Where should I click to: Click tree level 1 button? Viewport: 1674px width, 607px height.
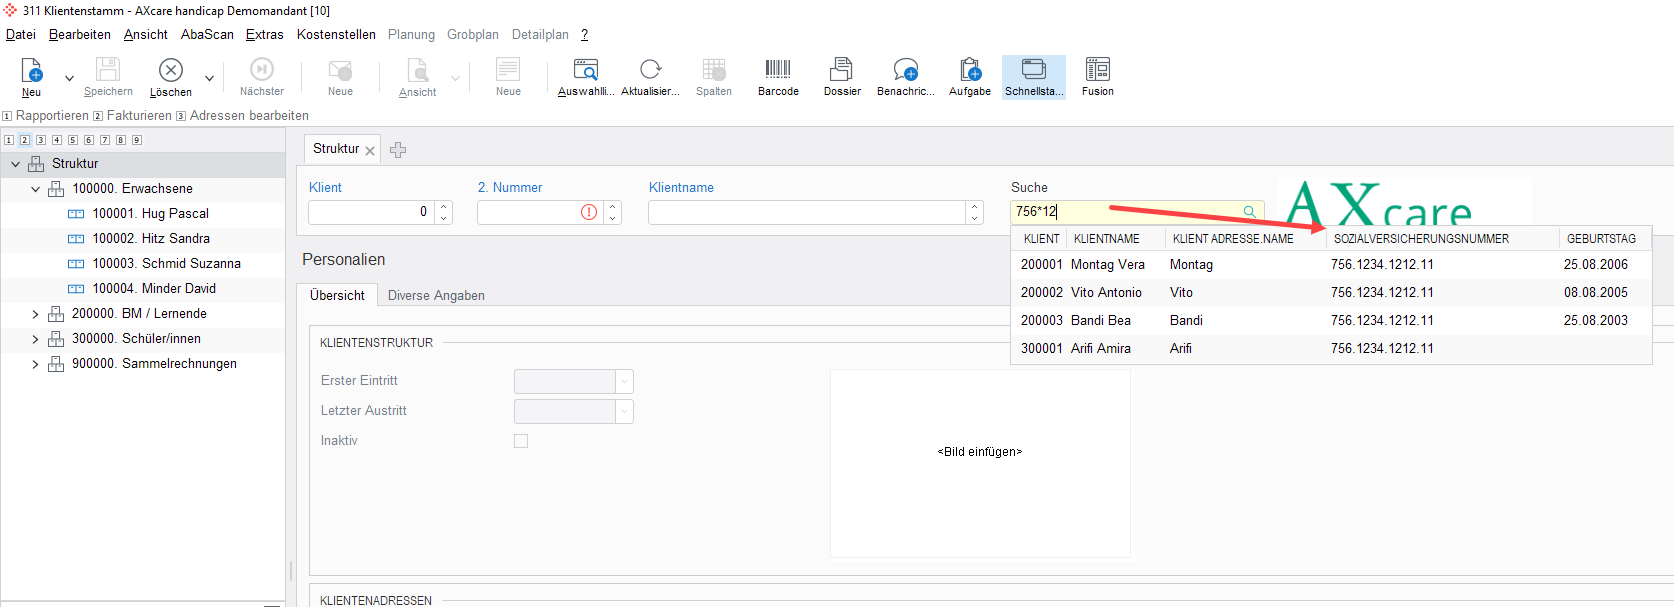point(9,140)
